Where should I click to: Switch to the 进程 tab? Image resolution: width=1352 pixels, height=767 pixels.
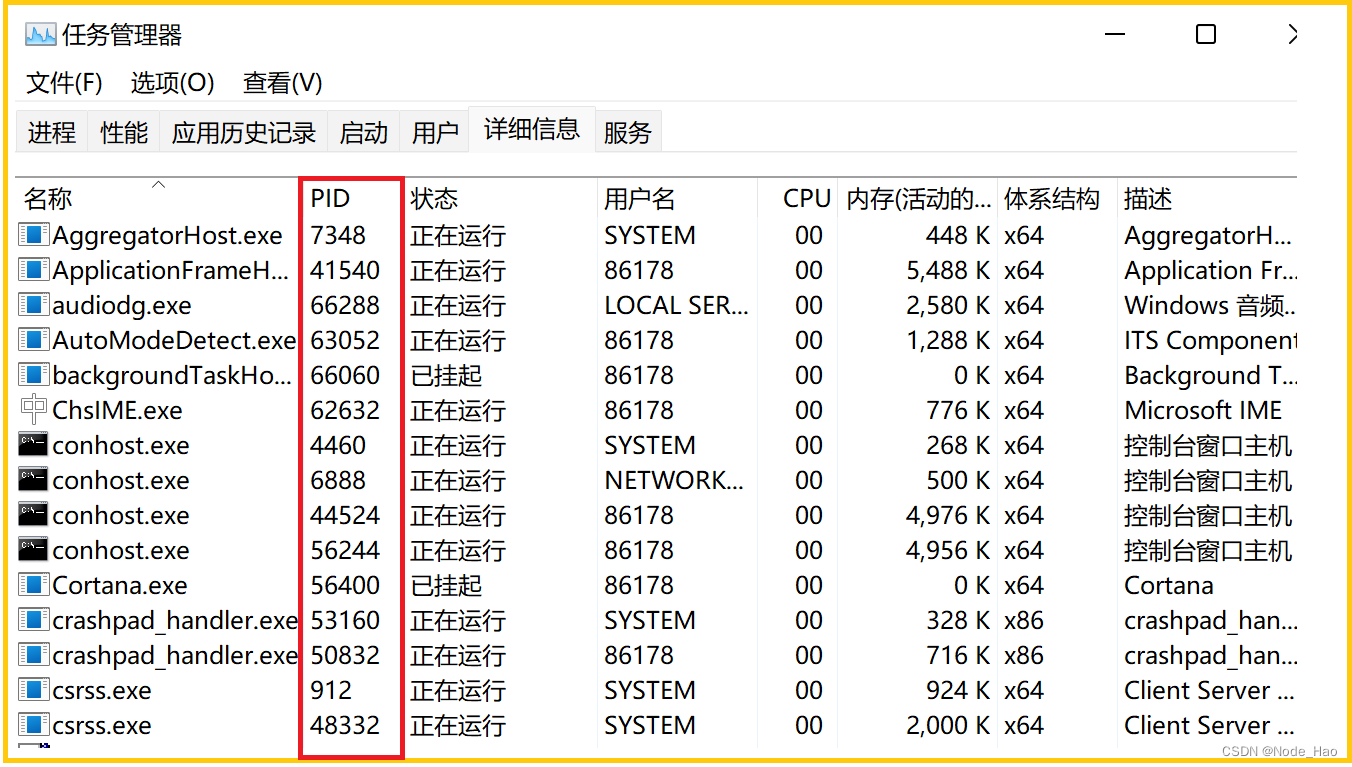point(52,132)
